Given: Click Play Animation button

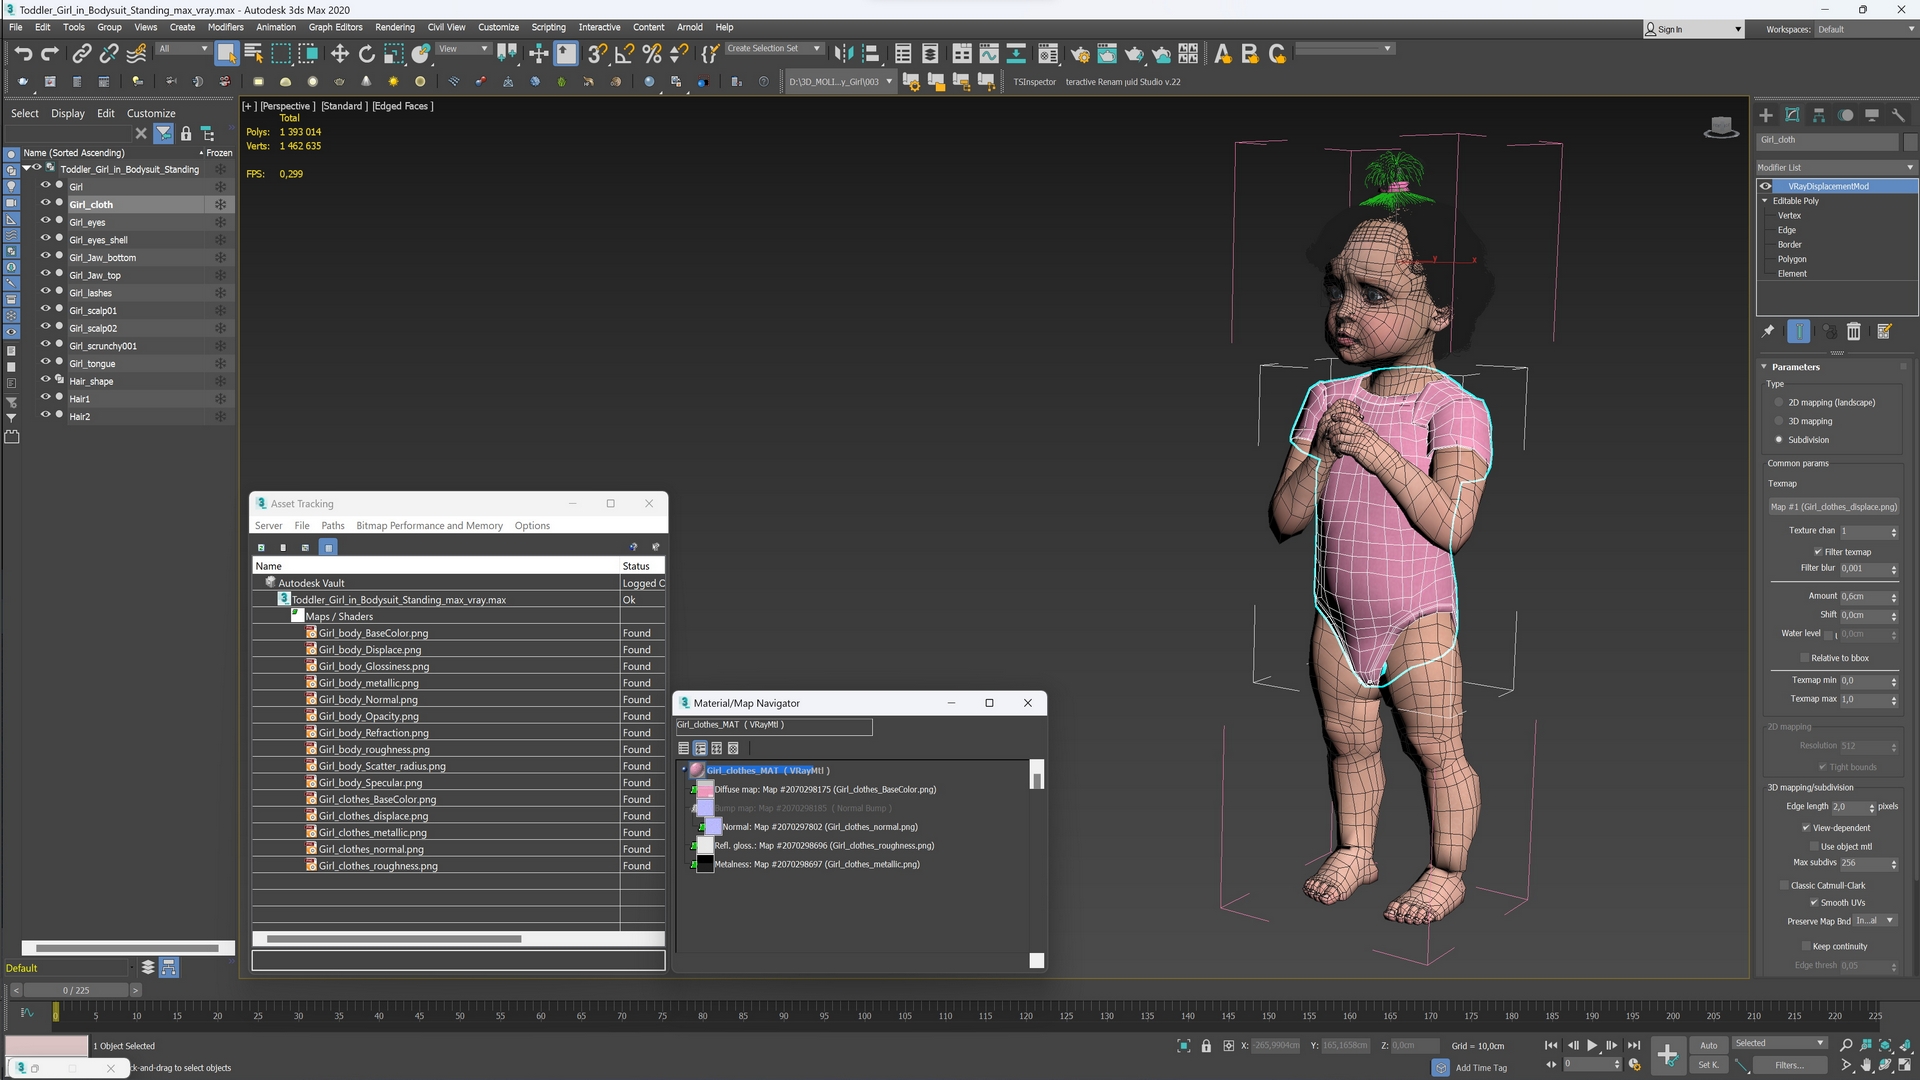Looking at the screenshot, I should [1592, 1045].
